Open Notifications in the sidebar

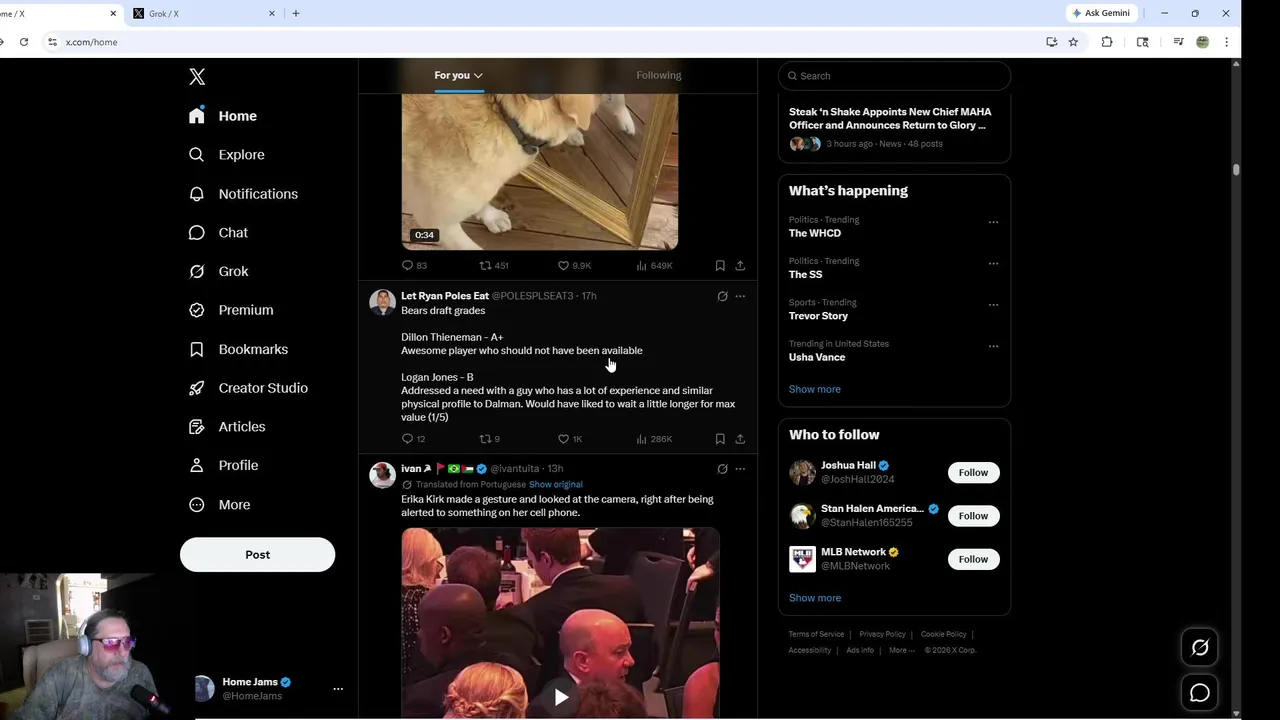pos(243,194)
